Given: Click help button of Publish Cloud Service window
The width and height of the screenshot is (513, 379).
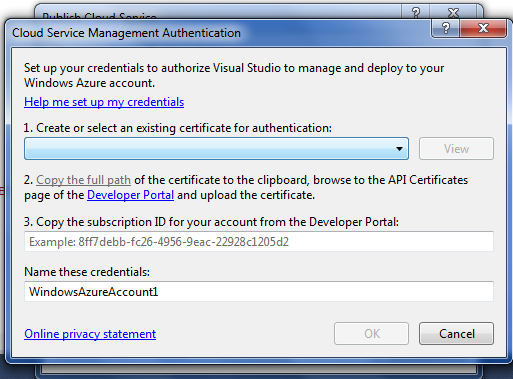Looking at the screenshot, I should tap(416, 12).
